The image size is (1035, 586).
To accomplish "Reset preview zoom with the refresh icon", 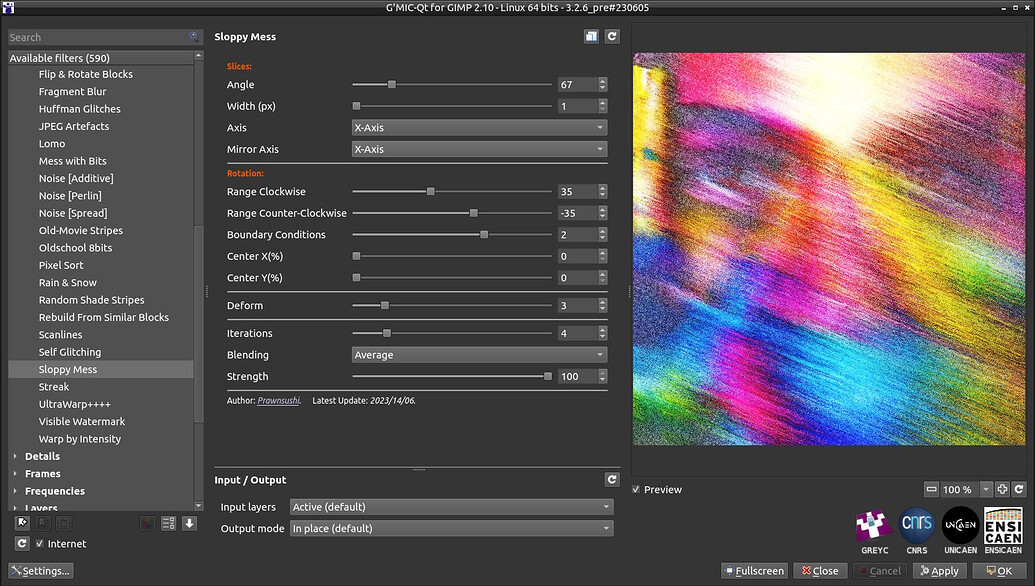I will (x=1020, y=489).
